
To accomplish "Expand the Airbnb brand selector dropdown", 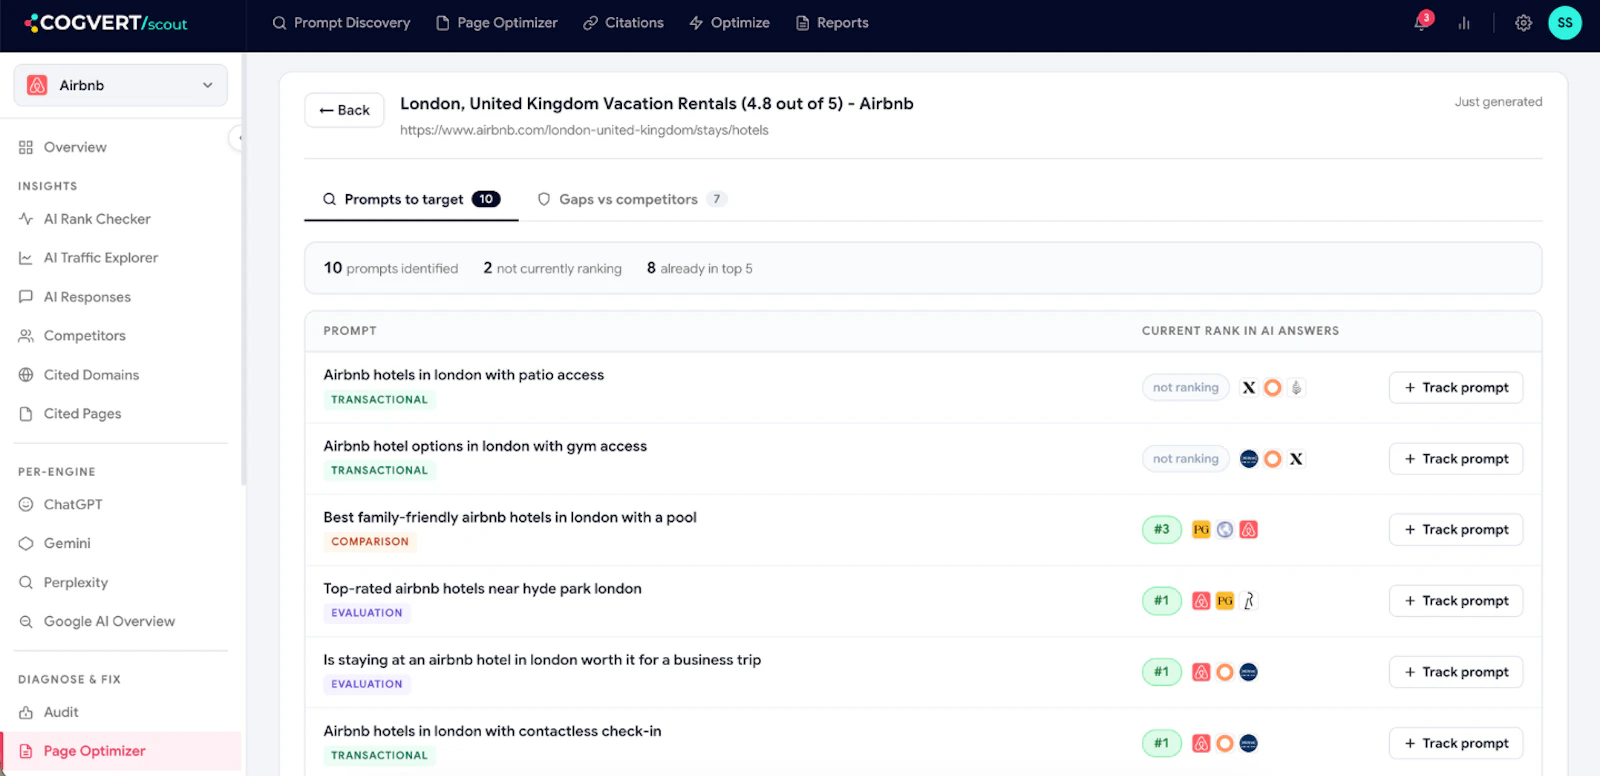I will [121, 85].
